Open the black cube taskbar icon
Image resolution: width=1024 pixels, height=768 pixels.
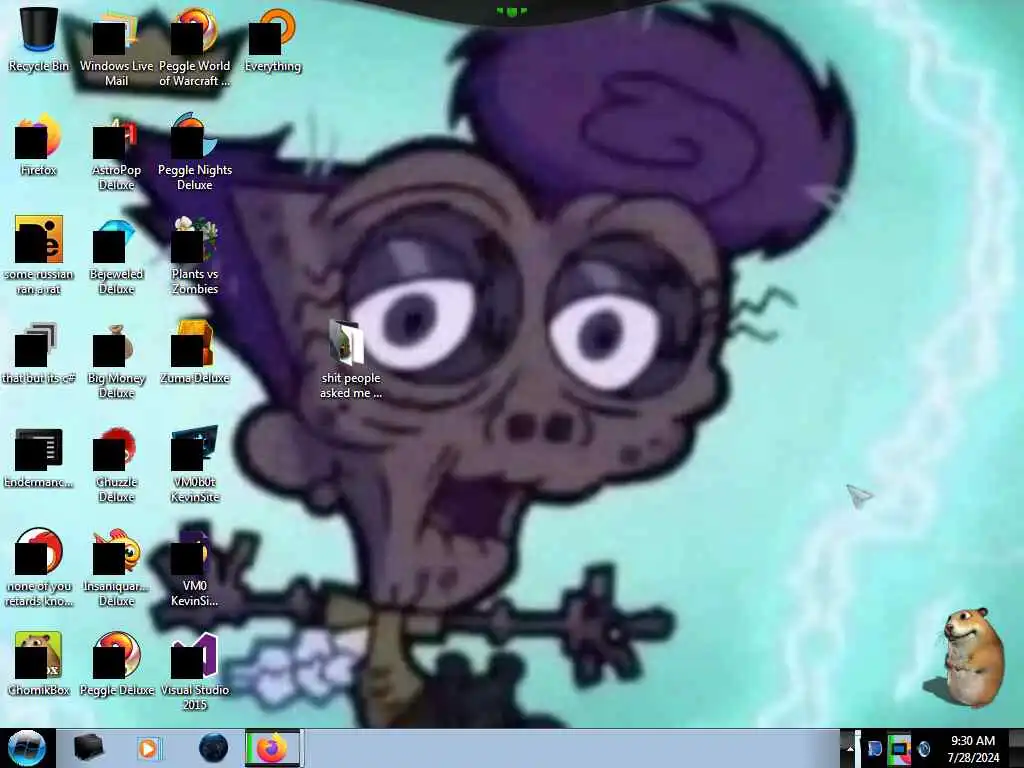click(x=88, y=748)
